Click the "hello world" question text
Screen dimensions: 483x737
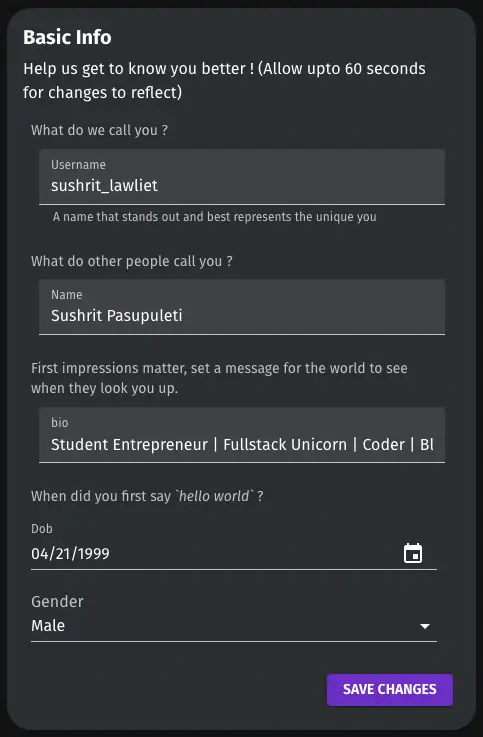(x=147, y=496)
